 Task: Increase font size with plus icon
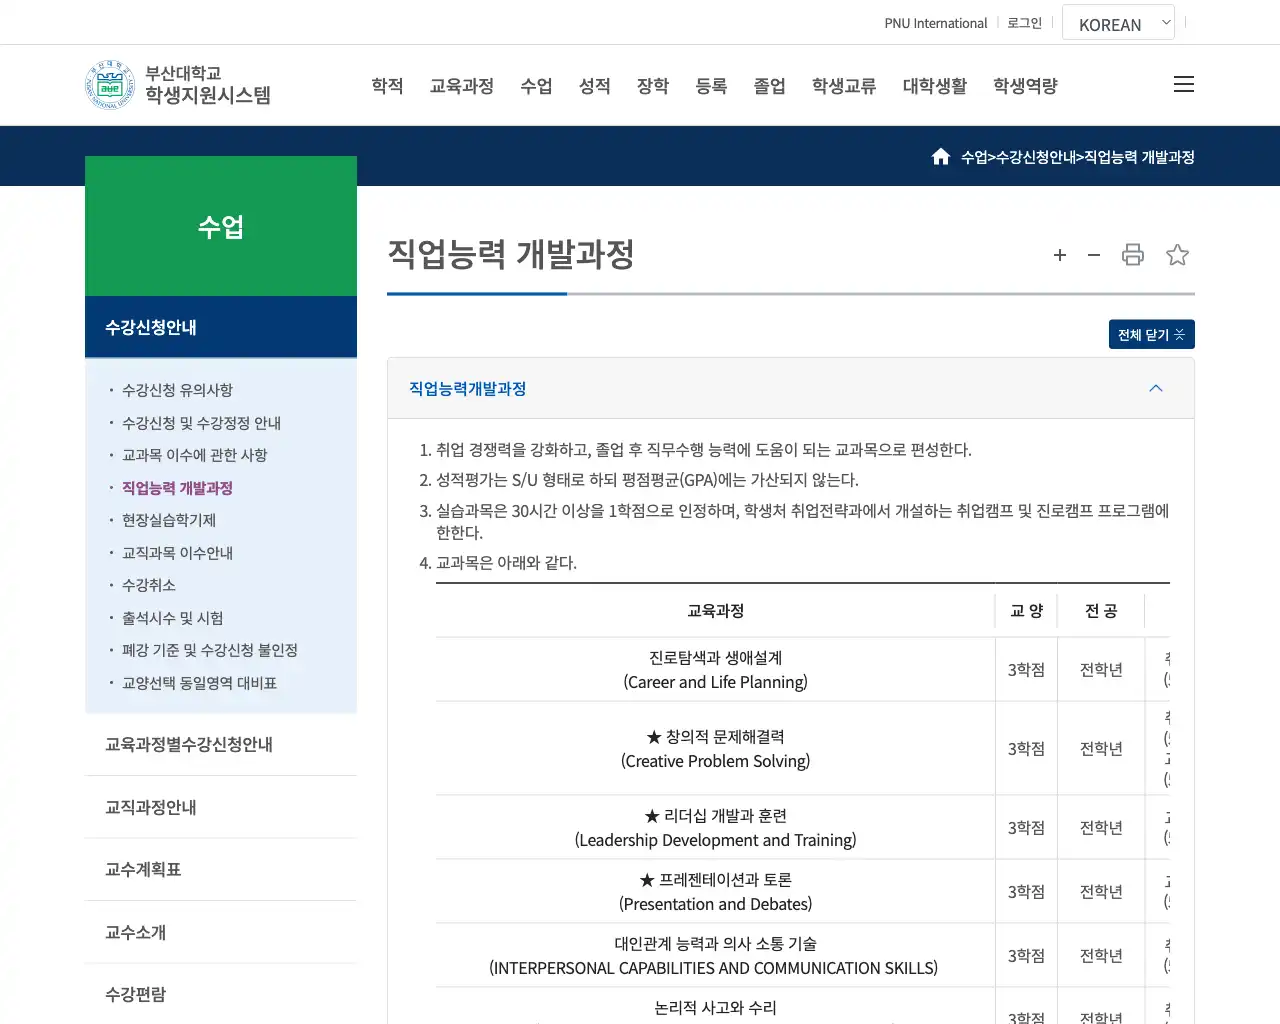point(1060,255)
